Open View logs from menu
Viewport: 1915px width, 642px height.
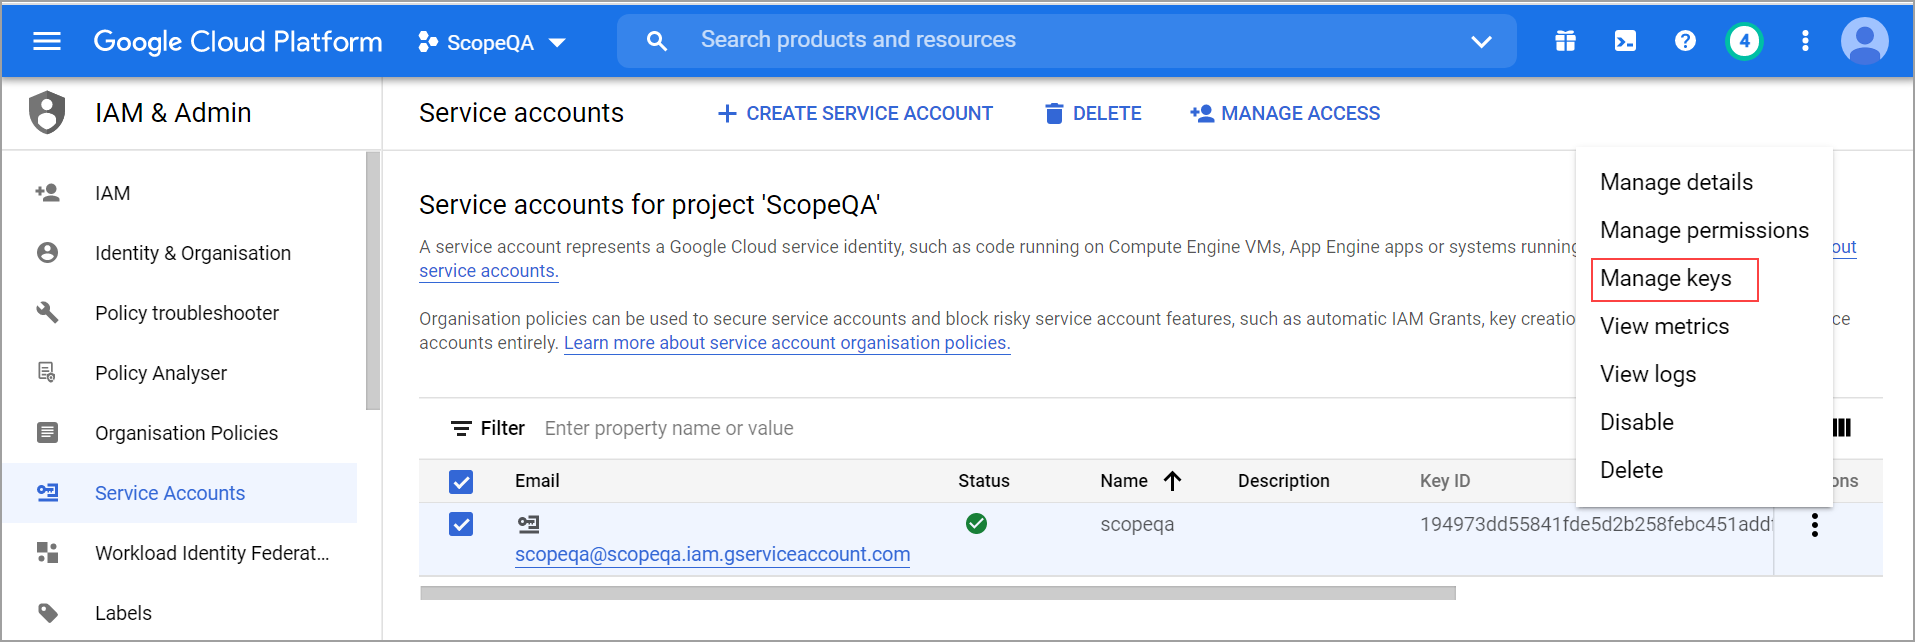tap(1648, 374)
